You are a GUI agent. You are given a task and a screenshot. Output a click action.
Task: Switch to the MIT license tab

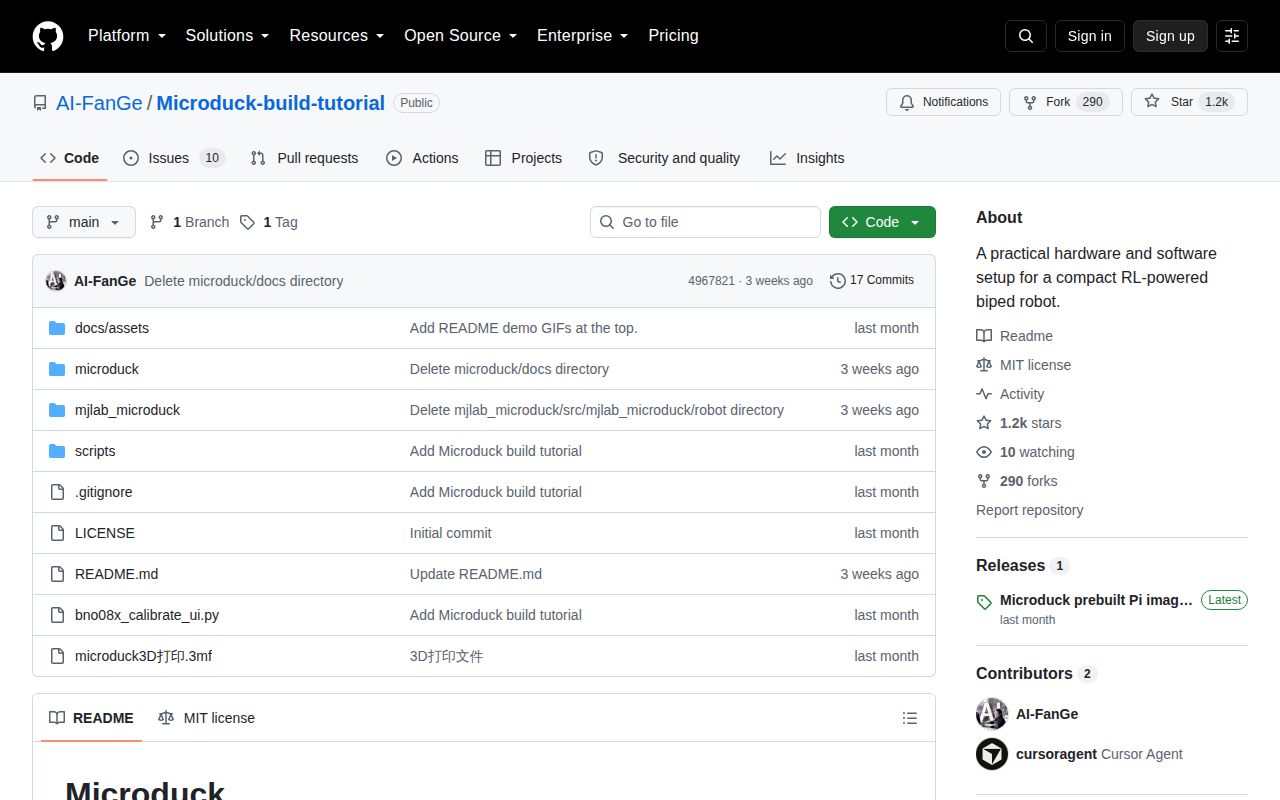[x=206, y=718]
